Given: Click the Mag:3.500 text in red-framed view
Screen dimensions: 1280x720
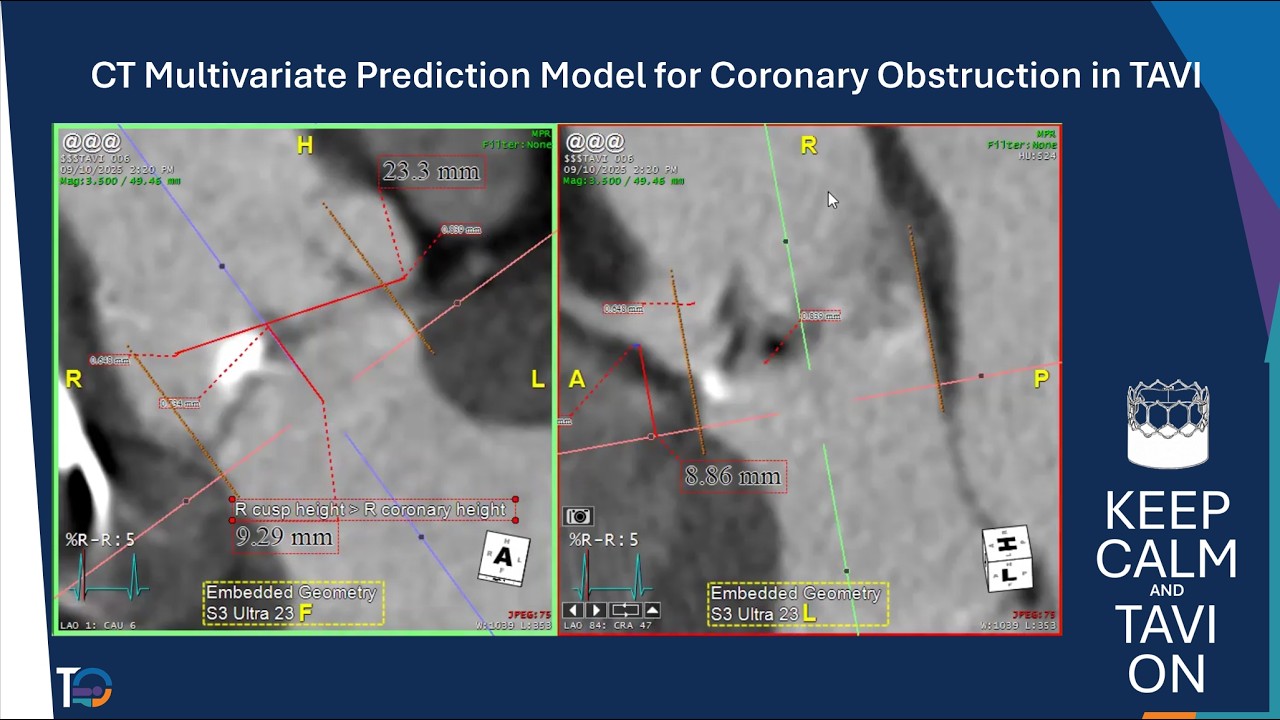Looking at the screenshot, I should tap(625, 181).
